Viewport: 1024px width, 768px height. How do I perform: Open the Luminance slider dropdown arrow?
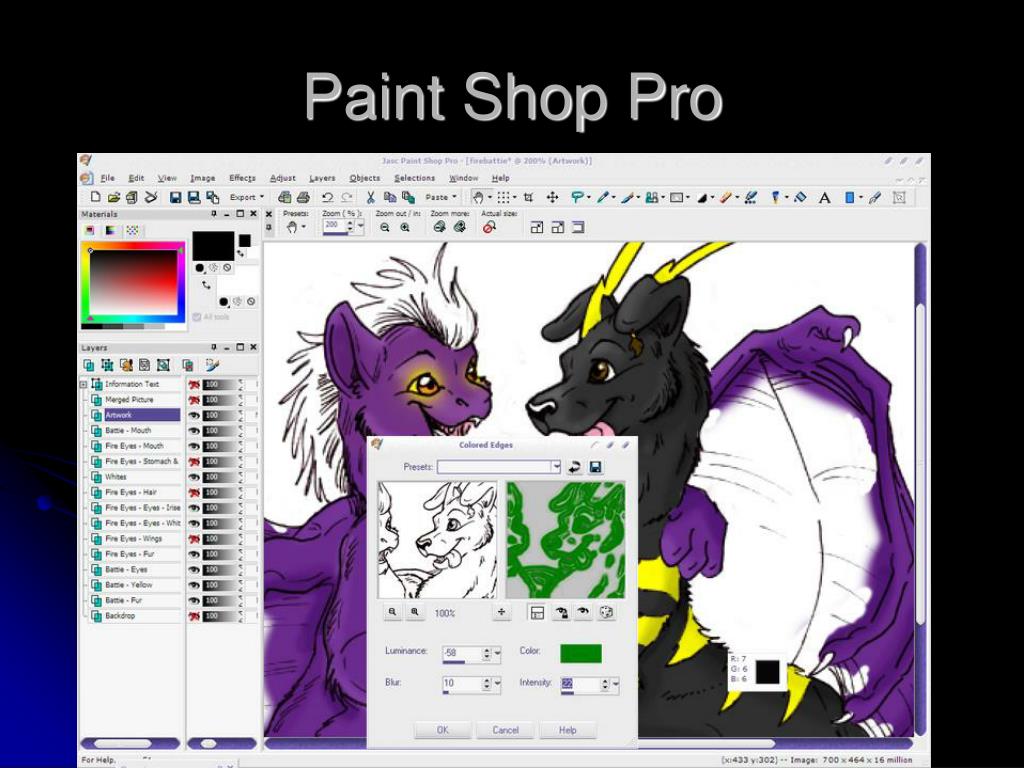pyautogui.click(x=498, y=653)
